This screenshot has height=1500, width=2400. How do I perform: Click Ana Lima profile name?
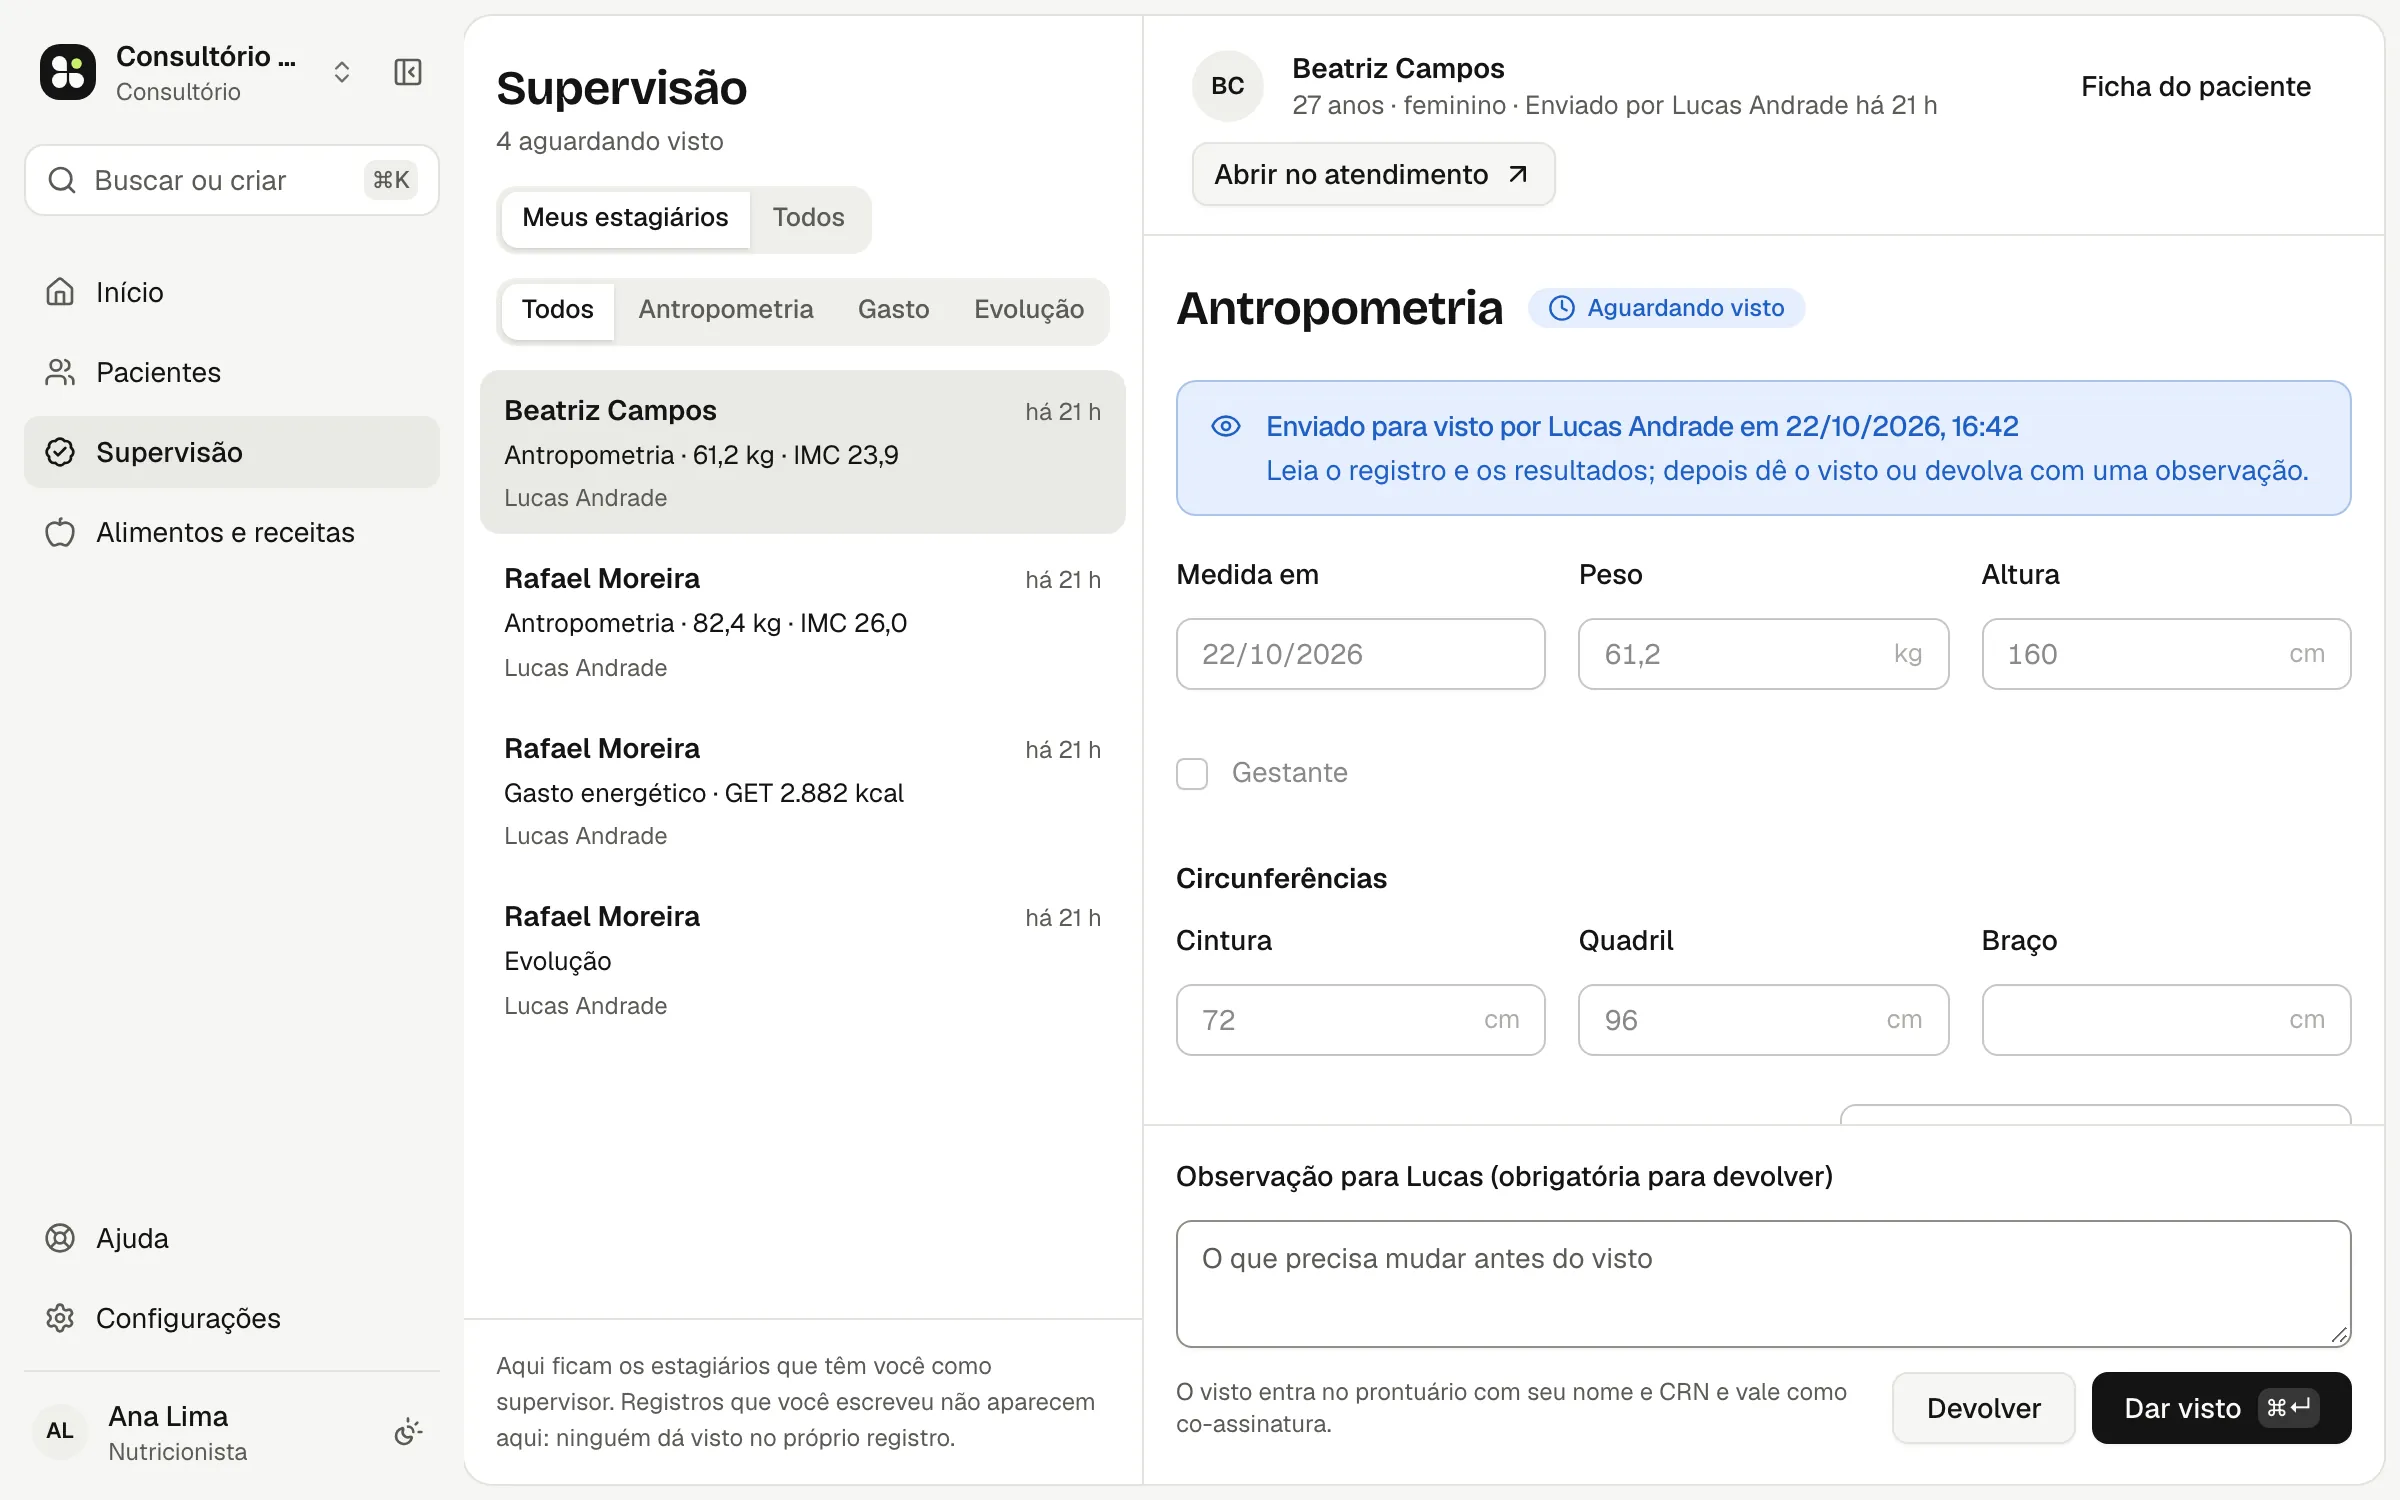click(168, 1416)
